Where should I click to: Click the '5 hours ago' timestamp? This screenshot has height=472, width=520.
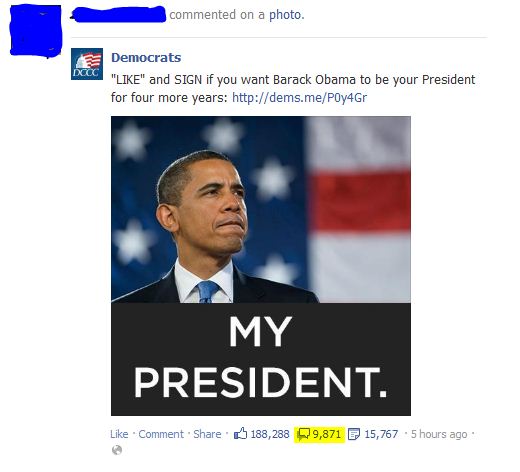click(x=439, y=434)
